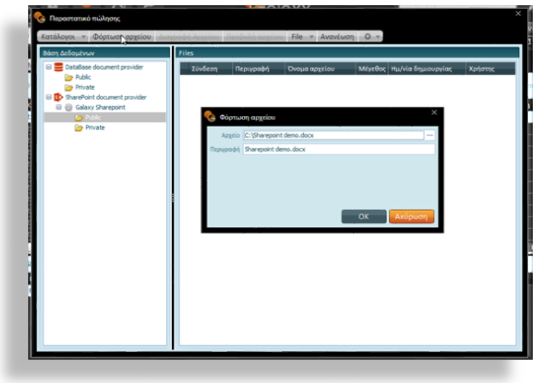Collapse the Galaxy Sharepoint node
The height and width of the screenshot is (383, 537).
point(59,107)
